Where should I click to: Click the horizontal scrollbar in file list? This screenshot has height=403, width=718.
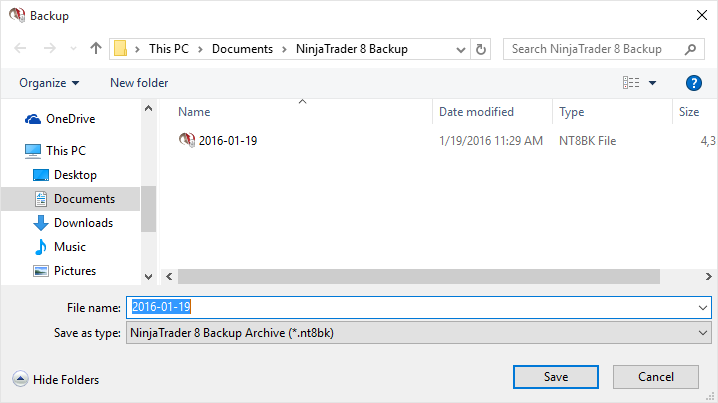coord(420,276)
